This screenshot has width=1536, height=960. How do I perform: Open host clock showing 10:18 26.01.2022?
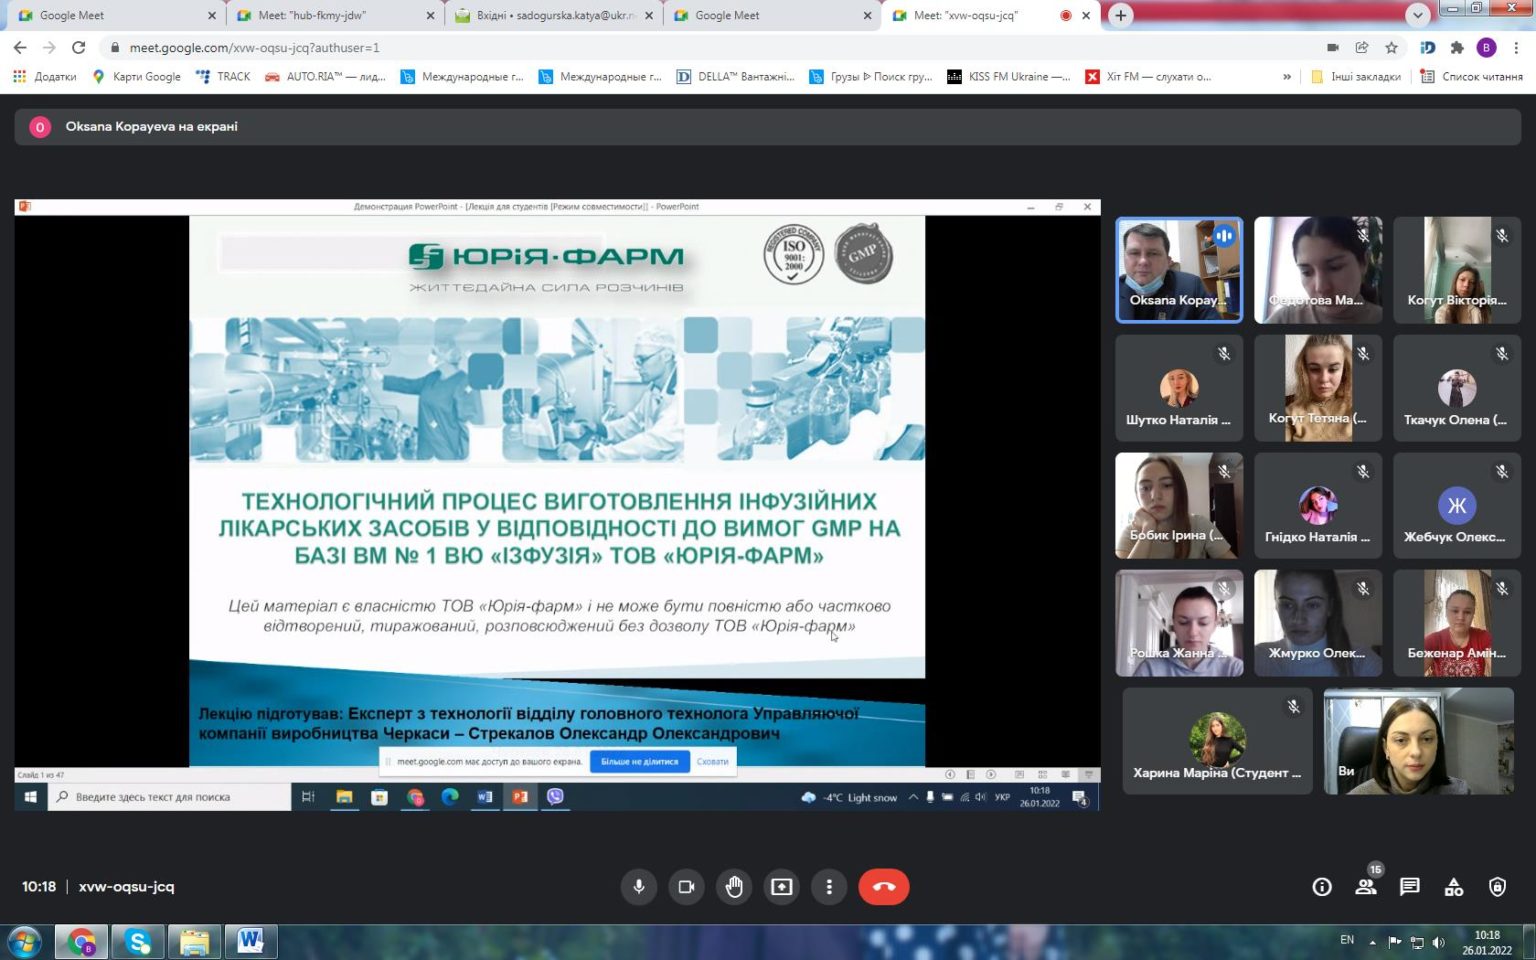1487,942
